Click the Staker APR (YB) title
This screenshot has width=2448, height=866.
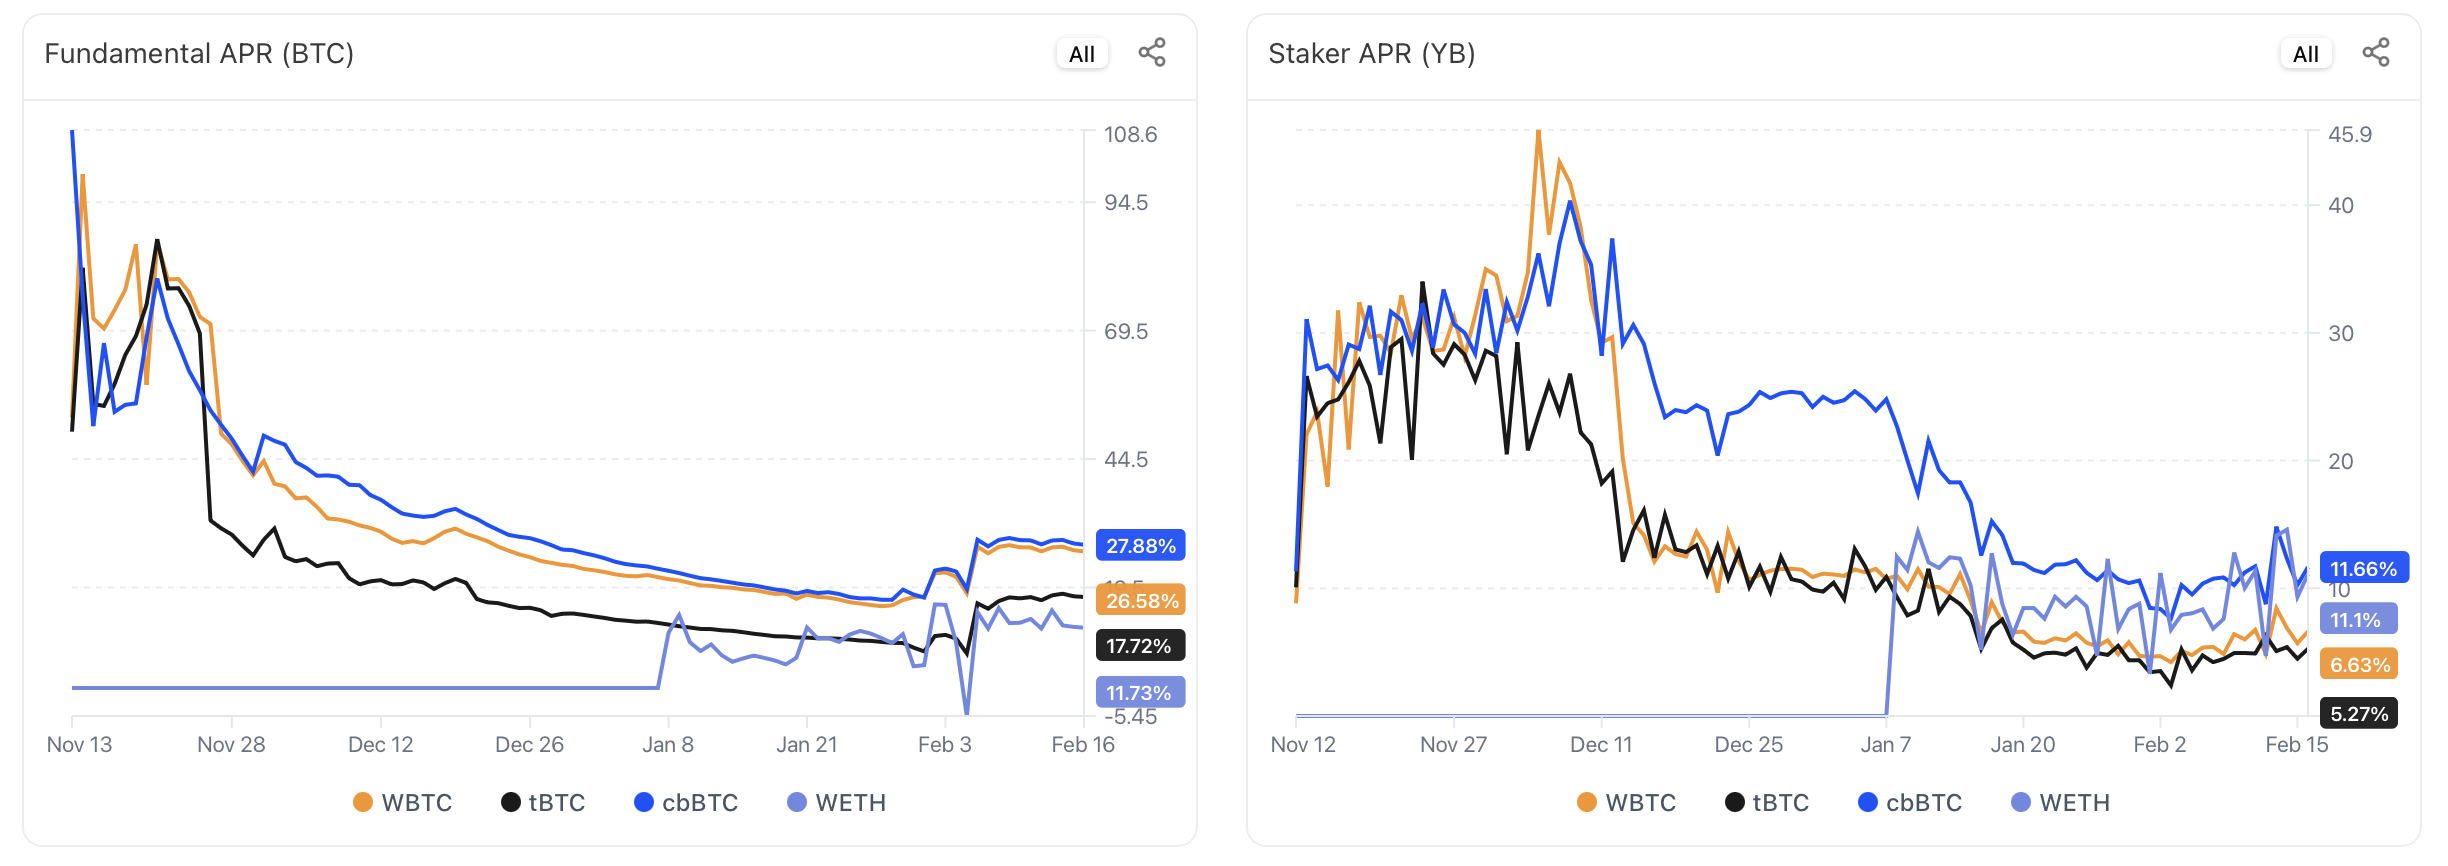coord(1372,53)
